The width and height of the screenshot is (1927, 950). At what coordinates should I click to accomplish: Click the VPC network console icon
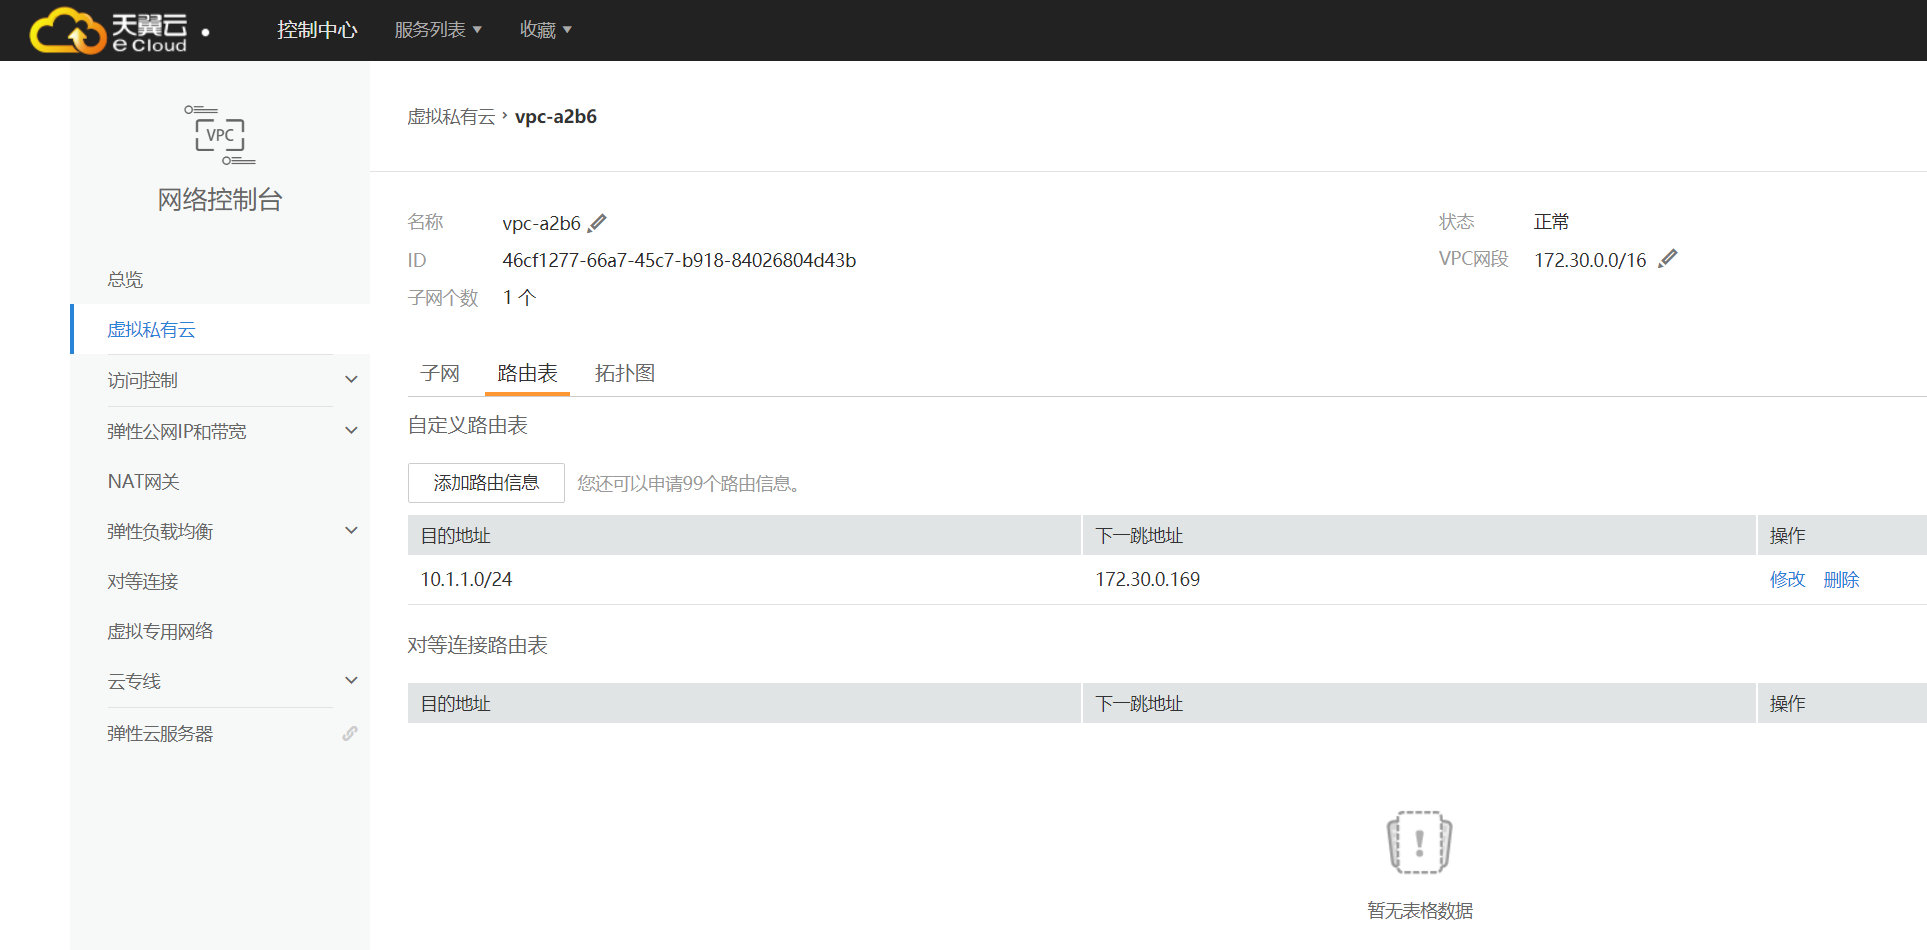click(220, 135)
